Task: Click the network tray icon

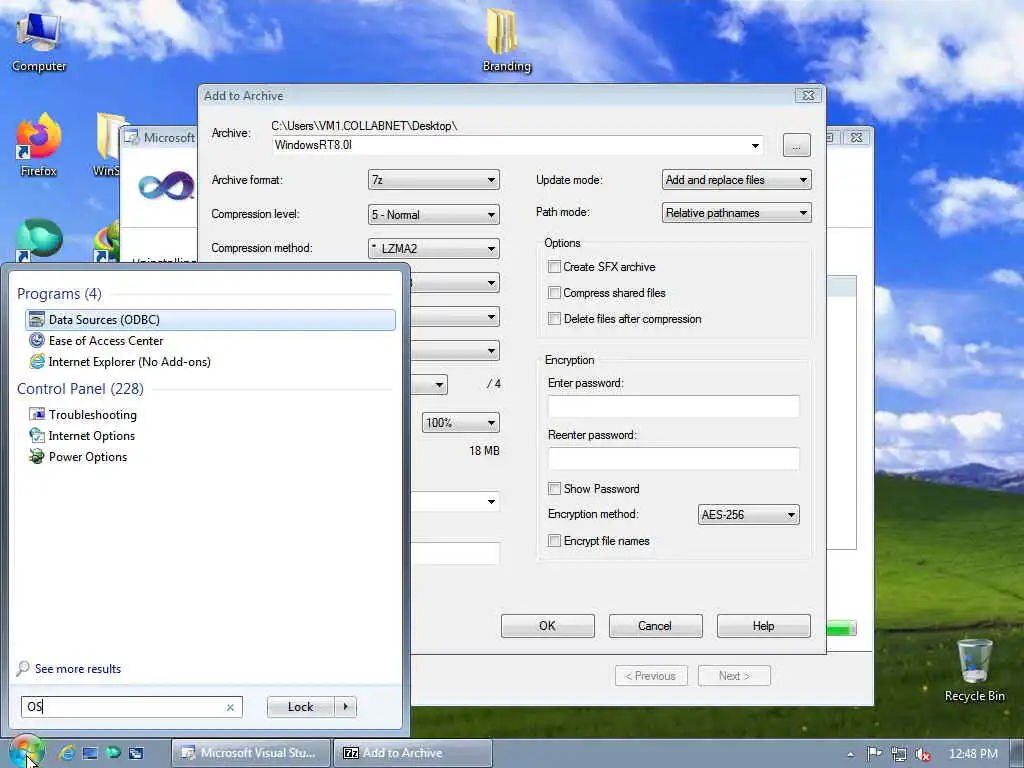Action: point(899,754)
